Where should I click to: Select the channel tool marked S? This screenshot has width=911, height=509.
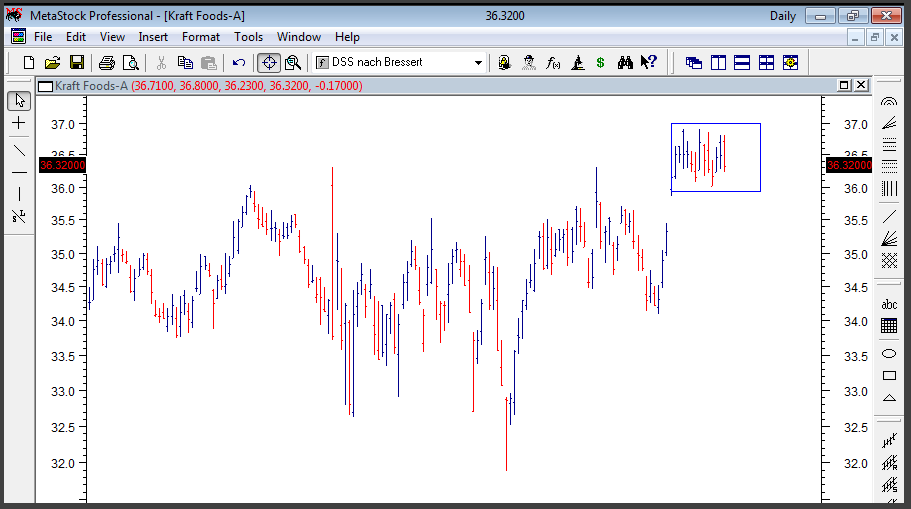click(889, 485)
